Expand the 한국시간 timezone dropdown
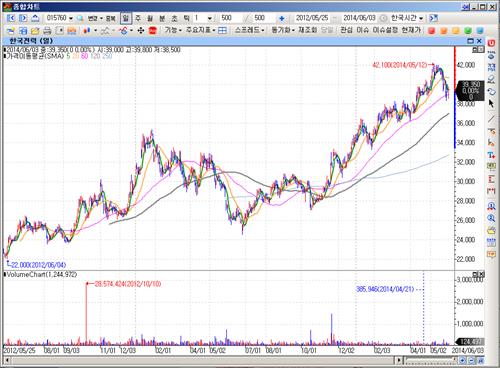This screenshot has height=368, width=500. (421, 18)
